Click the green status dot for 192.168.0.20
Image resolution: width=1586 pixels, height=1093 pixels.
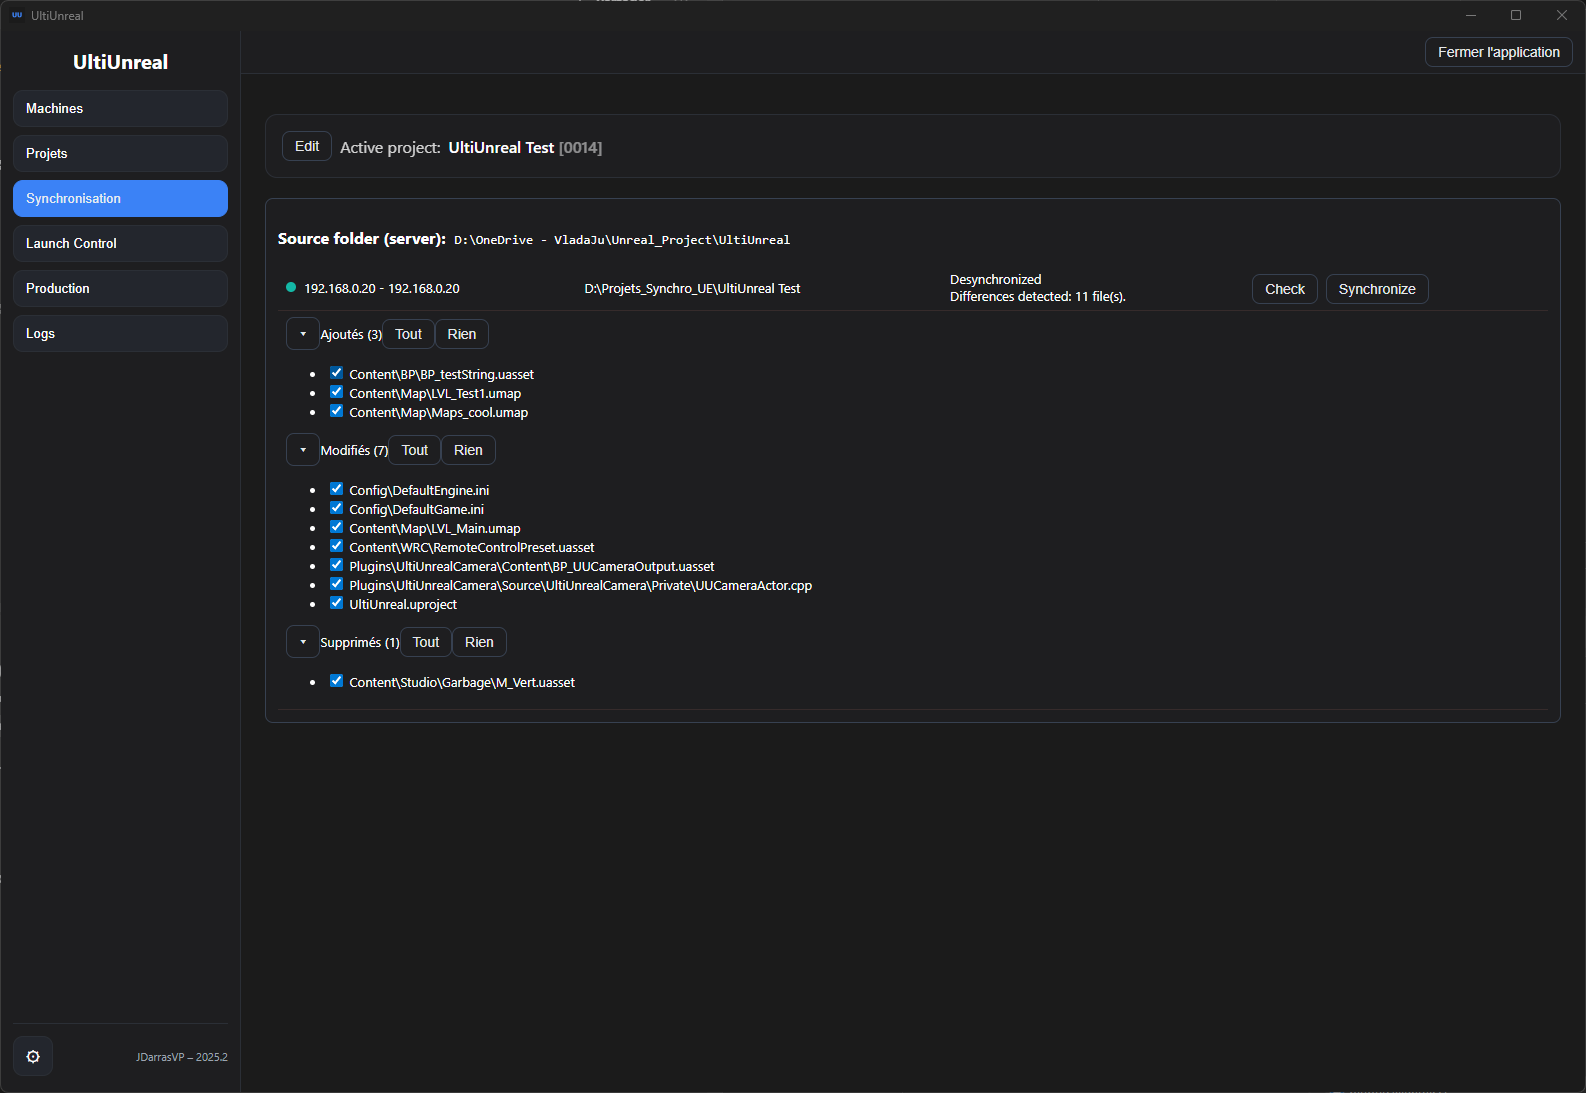click(291, 288)
